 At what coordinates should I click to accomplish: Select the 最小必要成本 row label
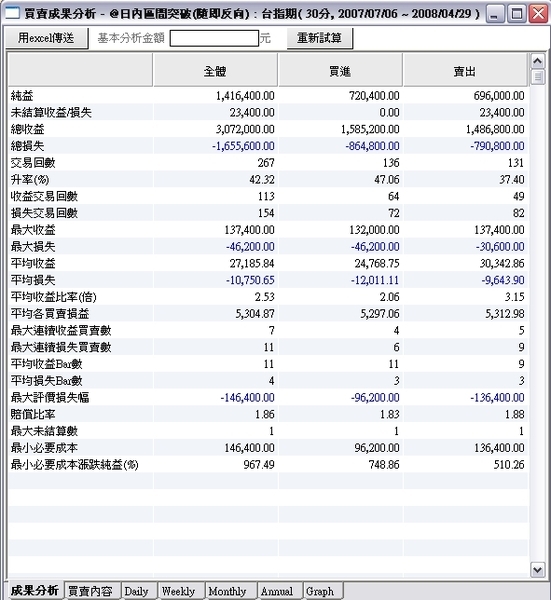pyautogui.click(x=44, y=448)
